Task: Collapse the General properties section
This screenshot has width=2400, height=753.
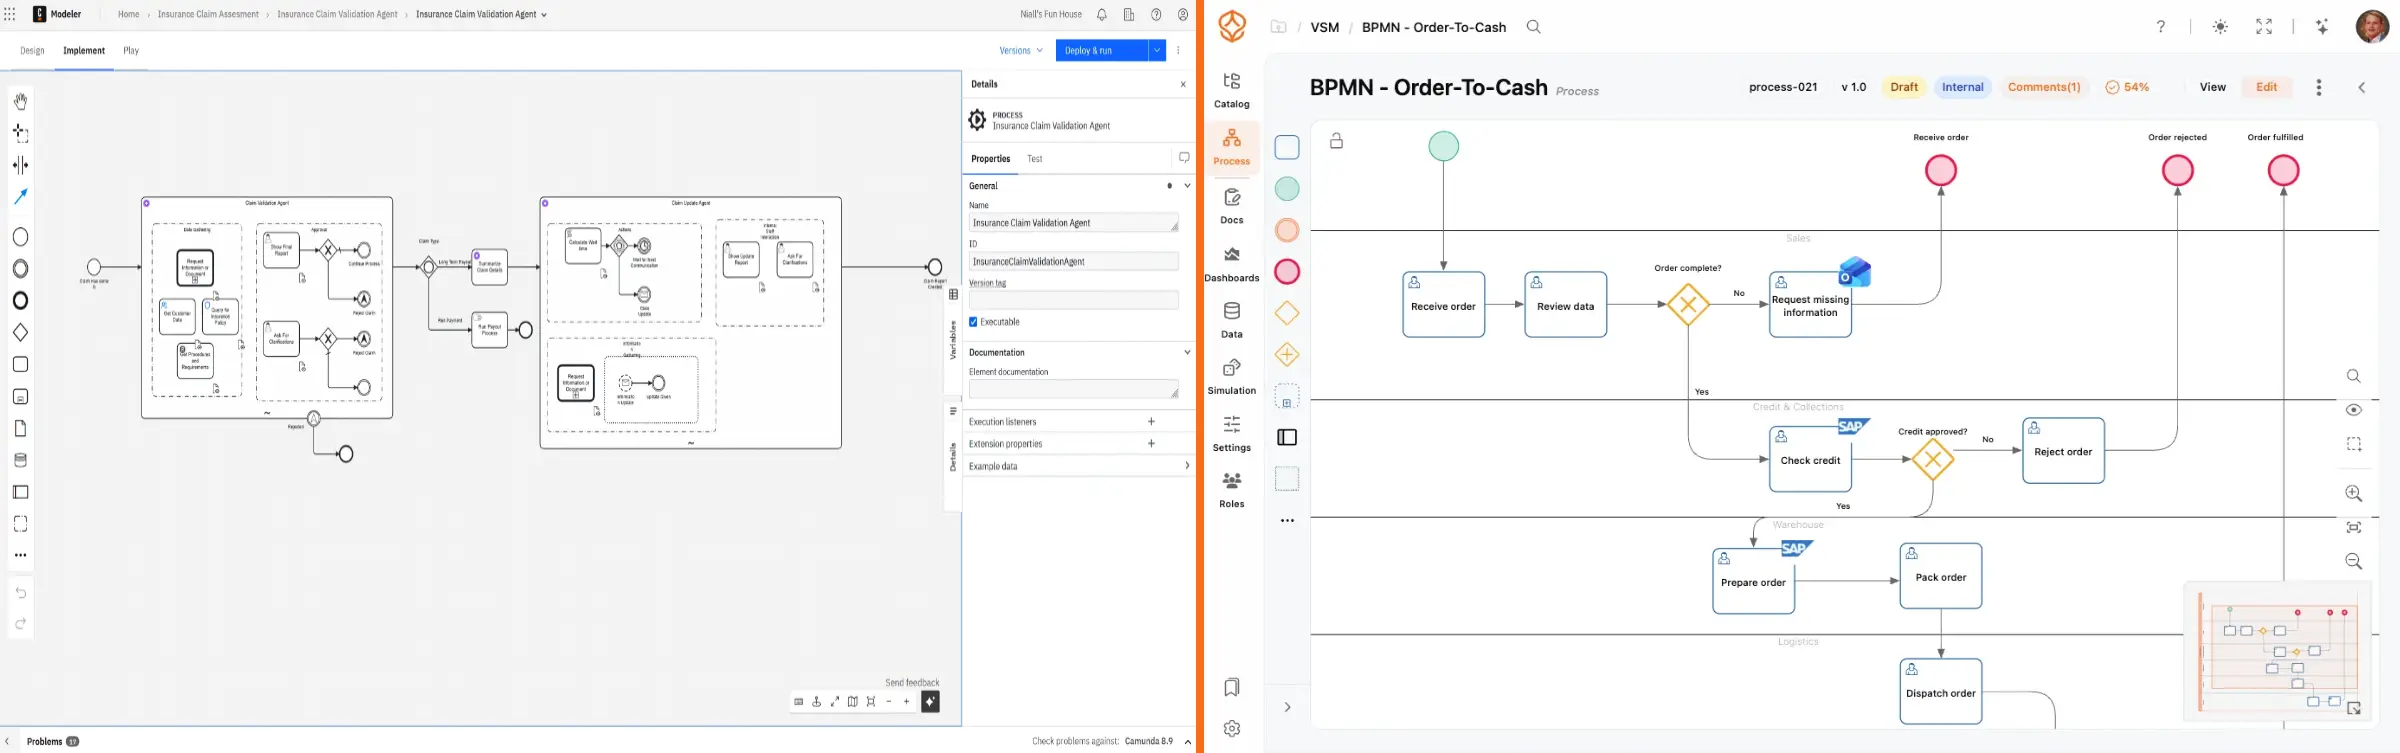Action: (1187, 186)
